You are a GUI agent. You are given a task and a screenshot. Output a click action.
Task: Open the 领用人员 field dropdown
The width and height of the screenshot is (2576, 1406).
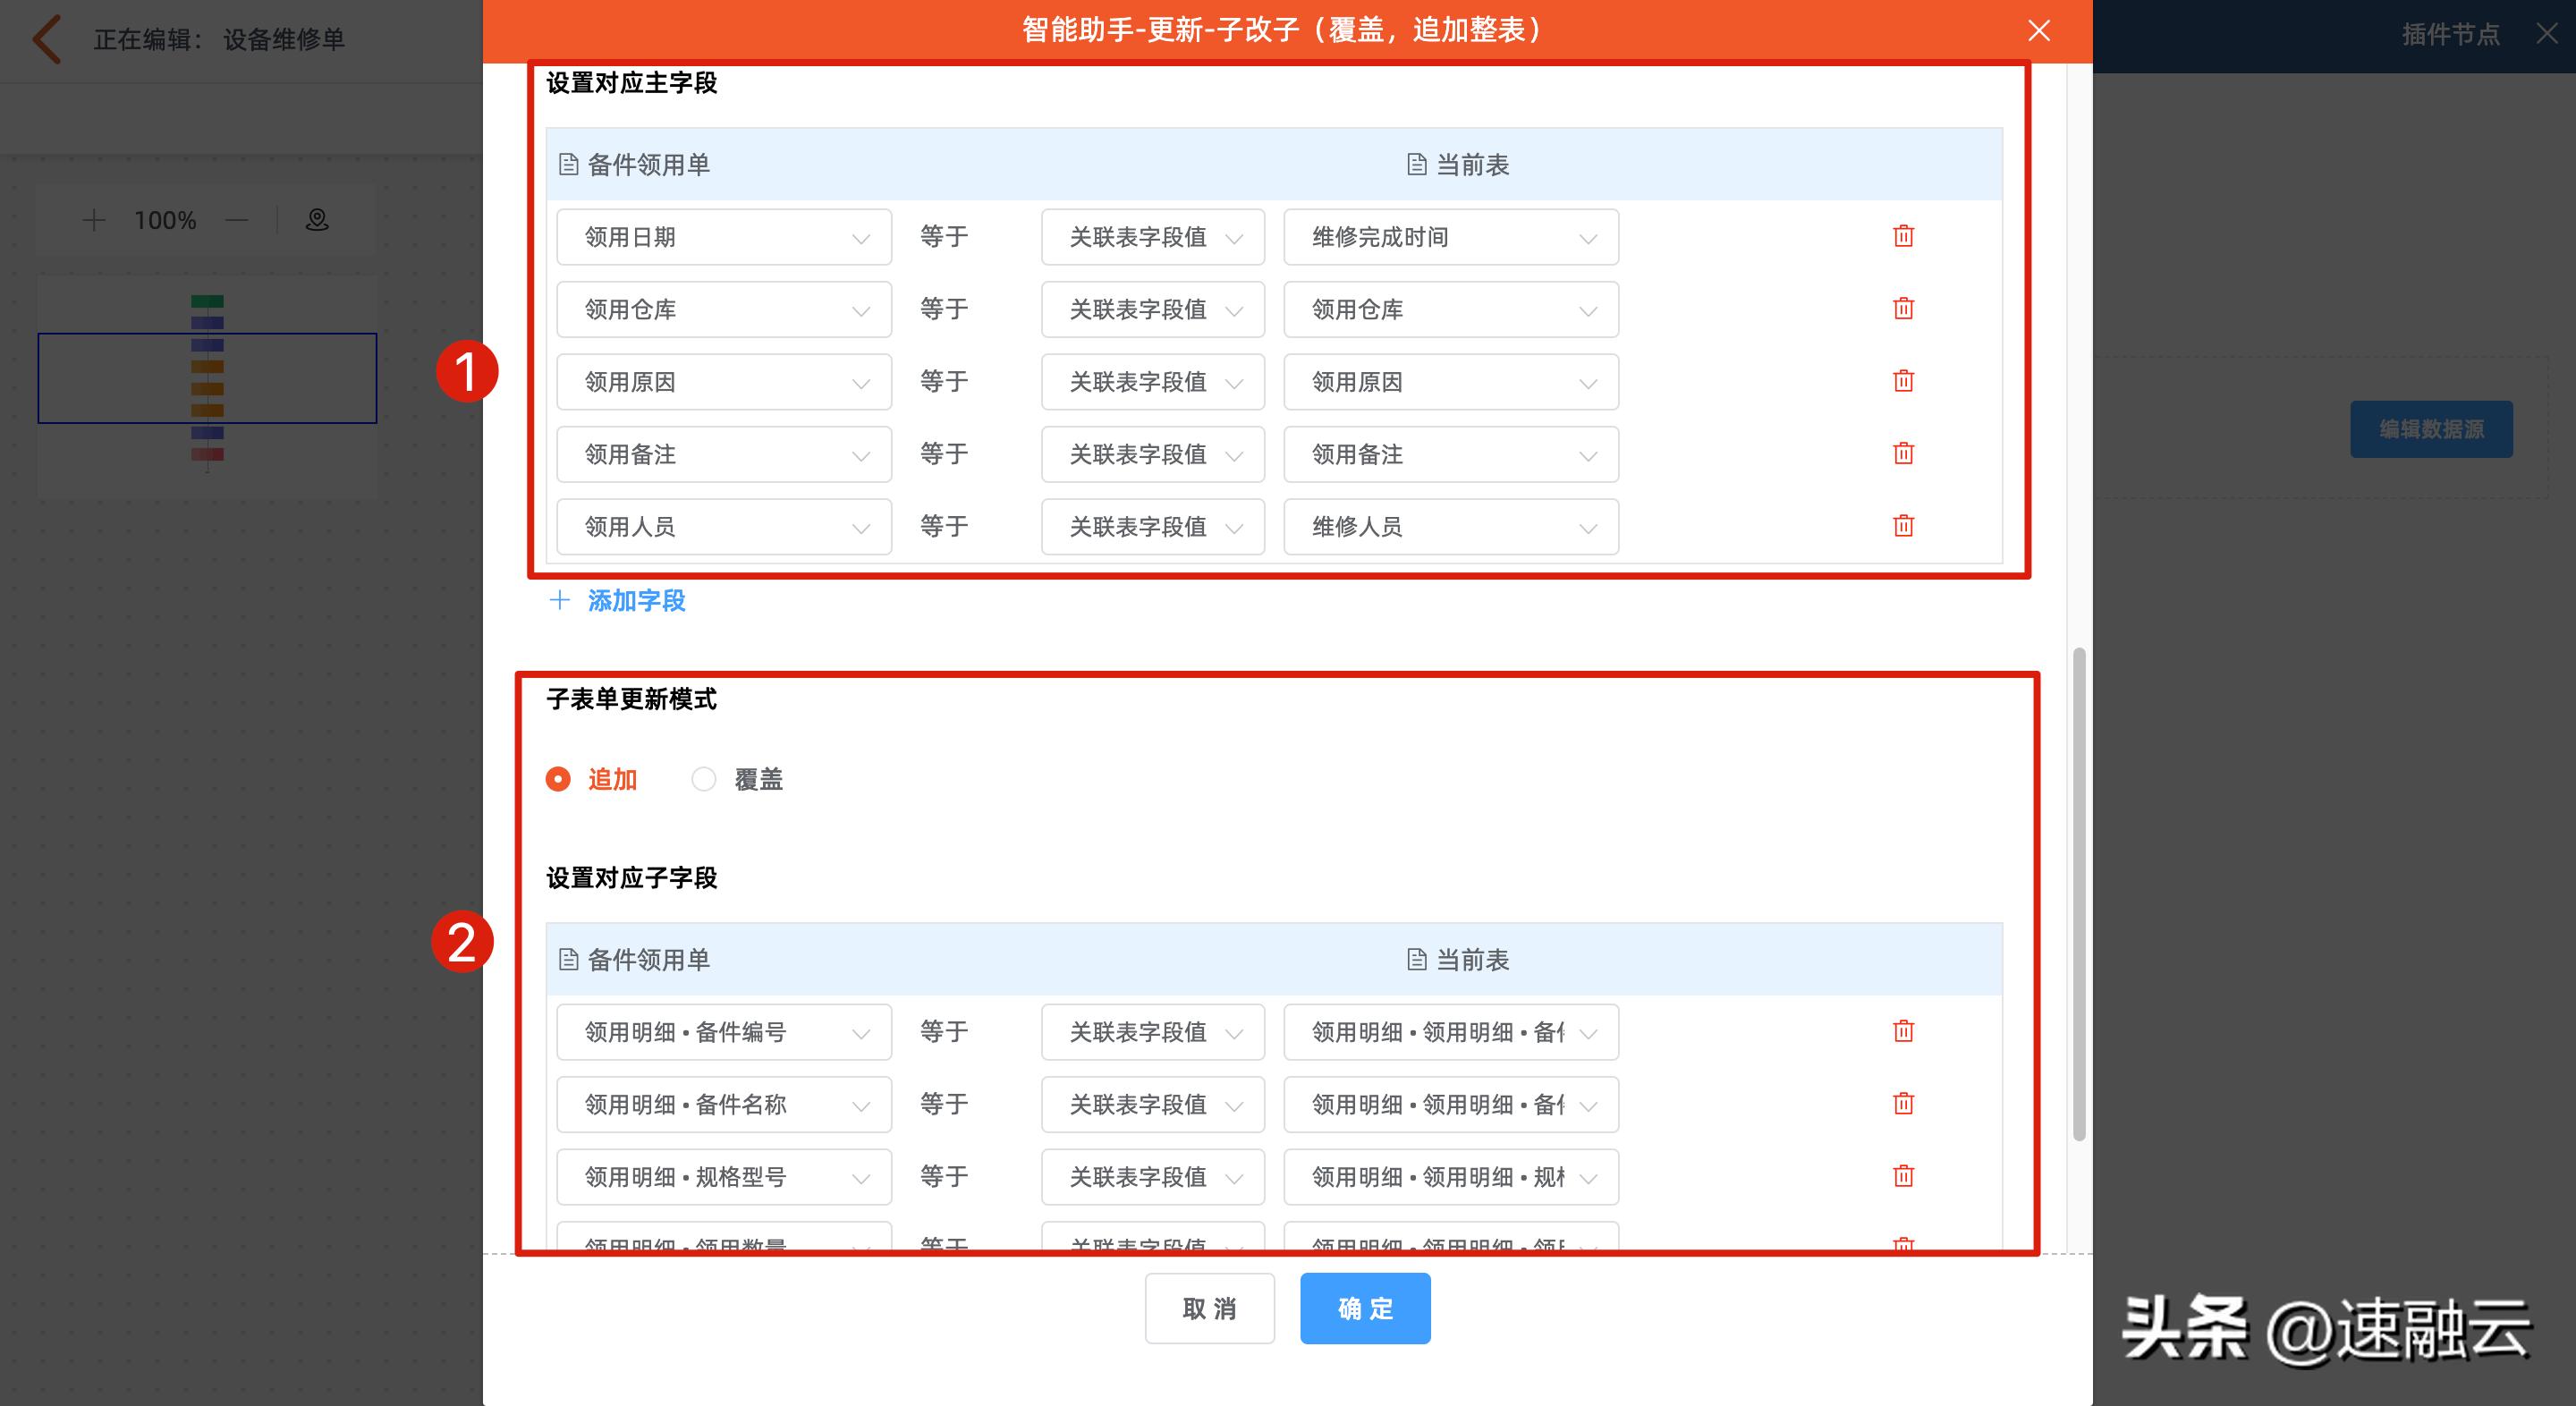coord(723,526)
